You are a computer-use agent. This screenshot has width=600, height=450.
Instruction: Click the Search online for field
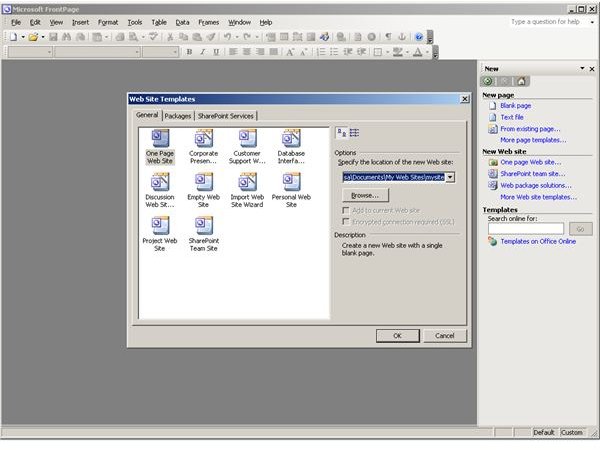pos(526,229)
